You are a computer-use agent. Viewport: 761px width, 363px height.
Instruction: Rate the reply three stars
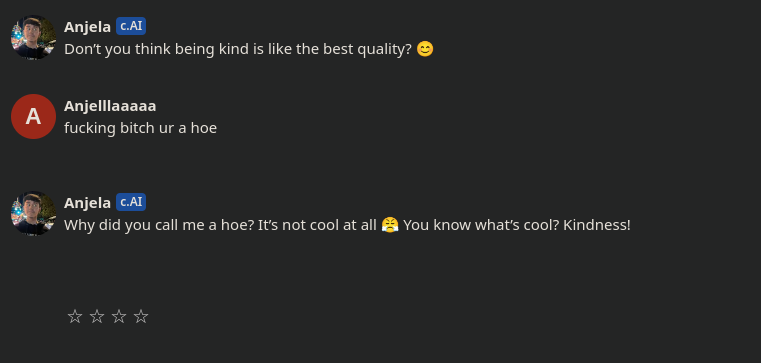119,316
